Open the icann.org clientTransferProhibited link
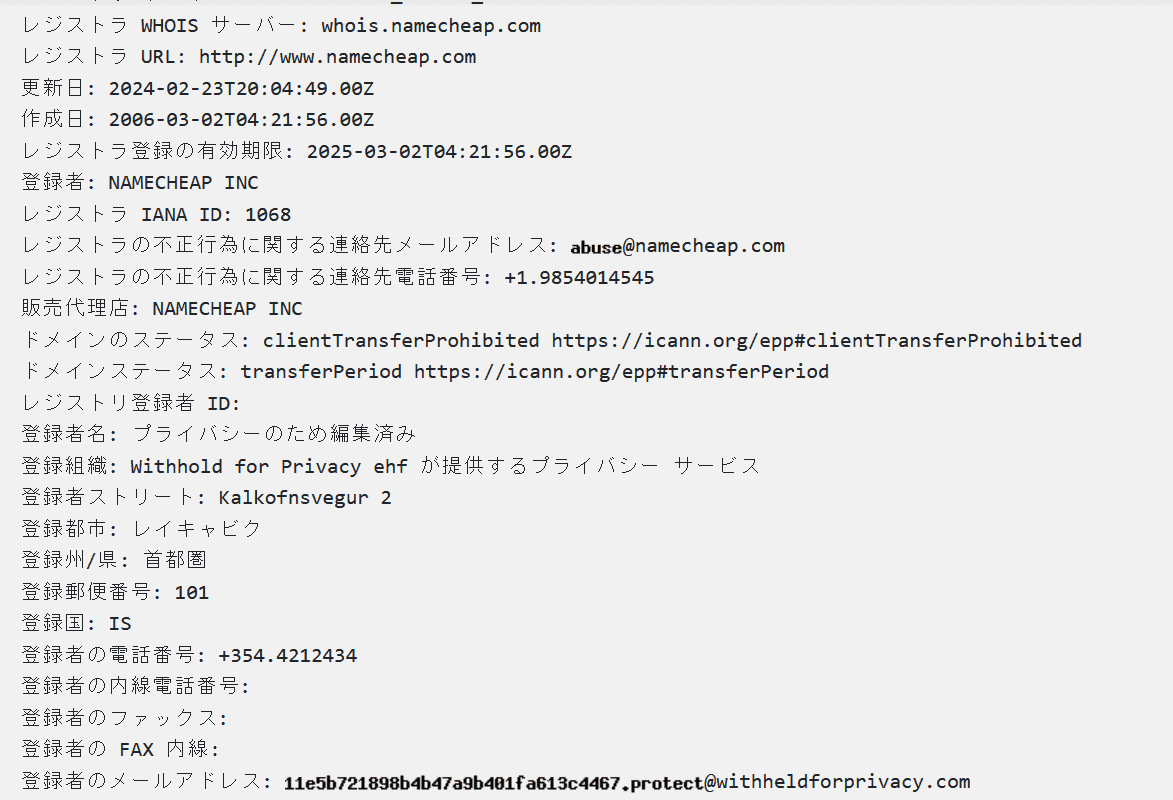The height and width of the screenshot is (800, 1173). 816,341
